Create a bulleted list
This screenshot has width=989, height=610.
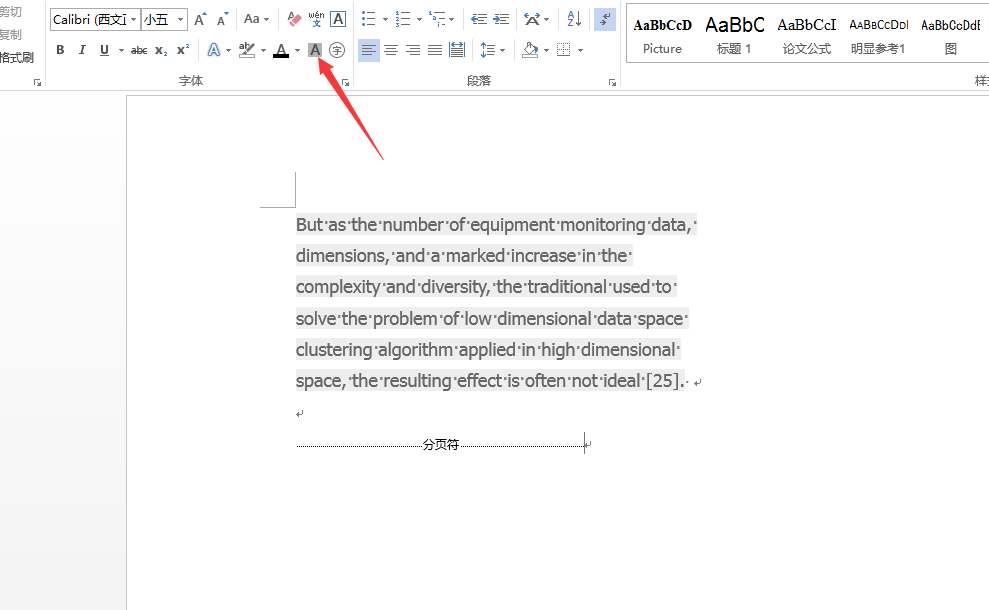point(368,20)
